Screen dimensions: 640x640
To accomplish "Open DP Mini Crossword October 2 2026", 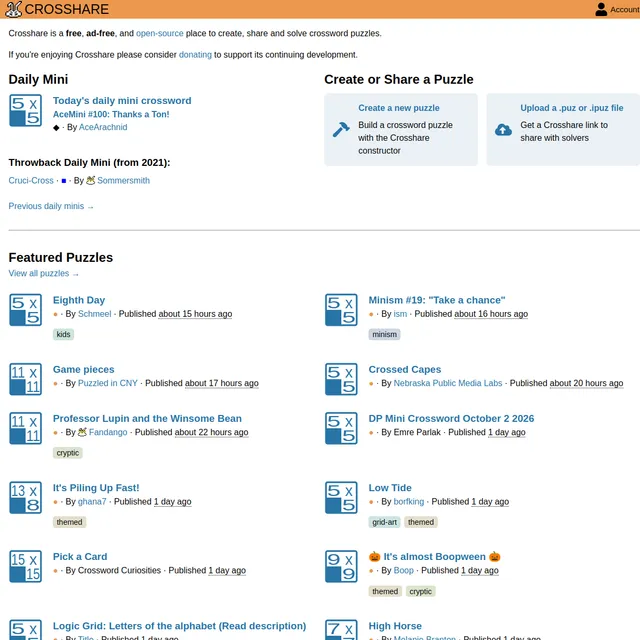I will click(x=451, y=419).
